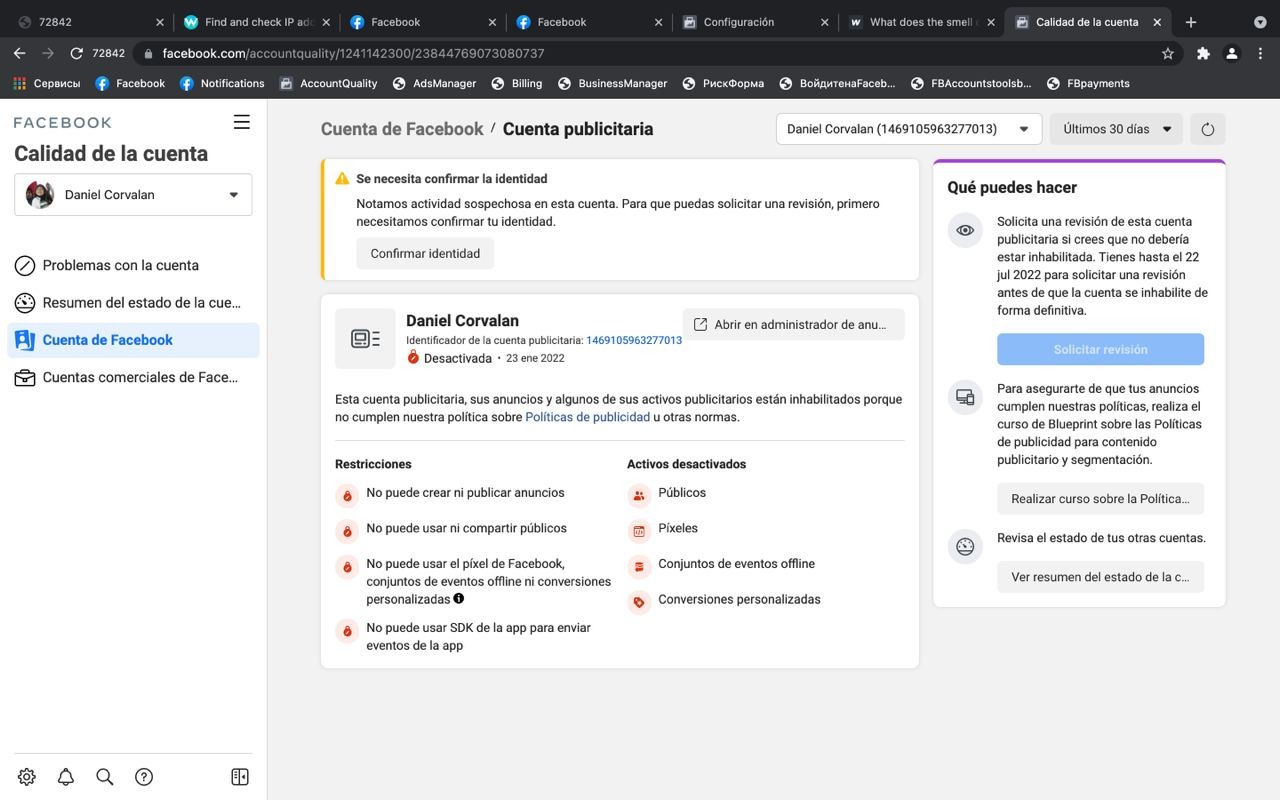This screenshot has height=800, width=1280.
Task: Click 'Conversiones personalizadas' asset item
Action: (739, 600)
